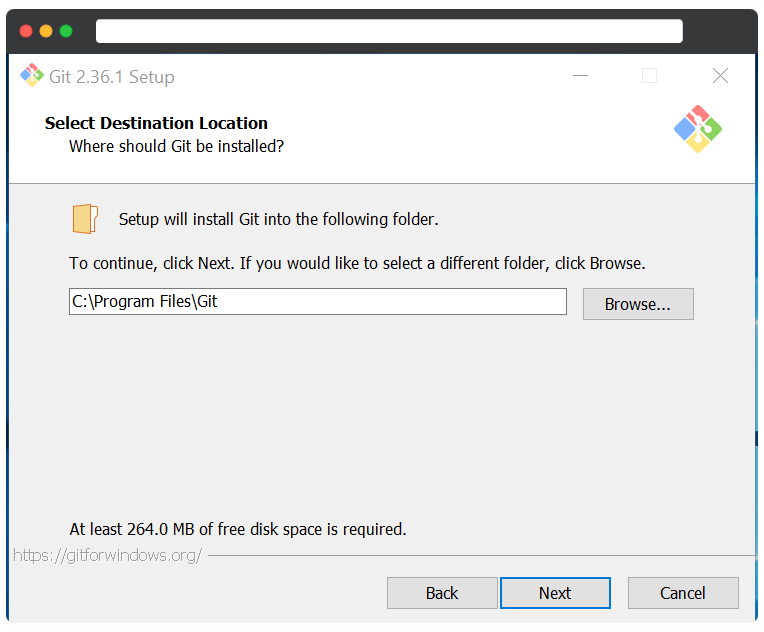Image resolution: width=764 pixels, height=632 pixels.
Task: Click 'At least 264.0 MB of free disk space' text
Action: point(238,529)
